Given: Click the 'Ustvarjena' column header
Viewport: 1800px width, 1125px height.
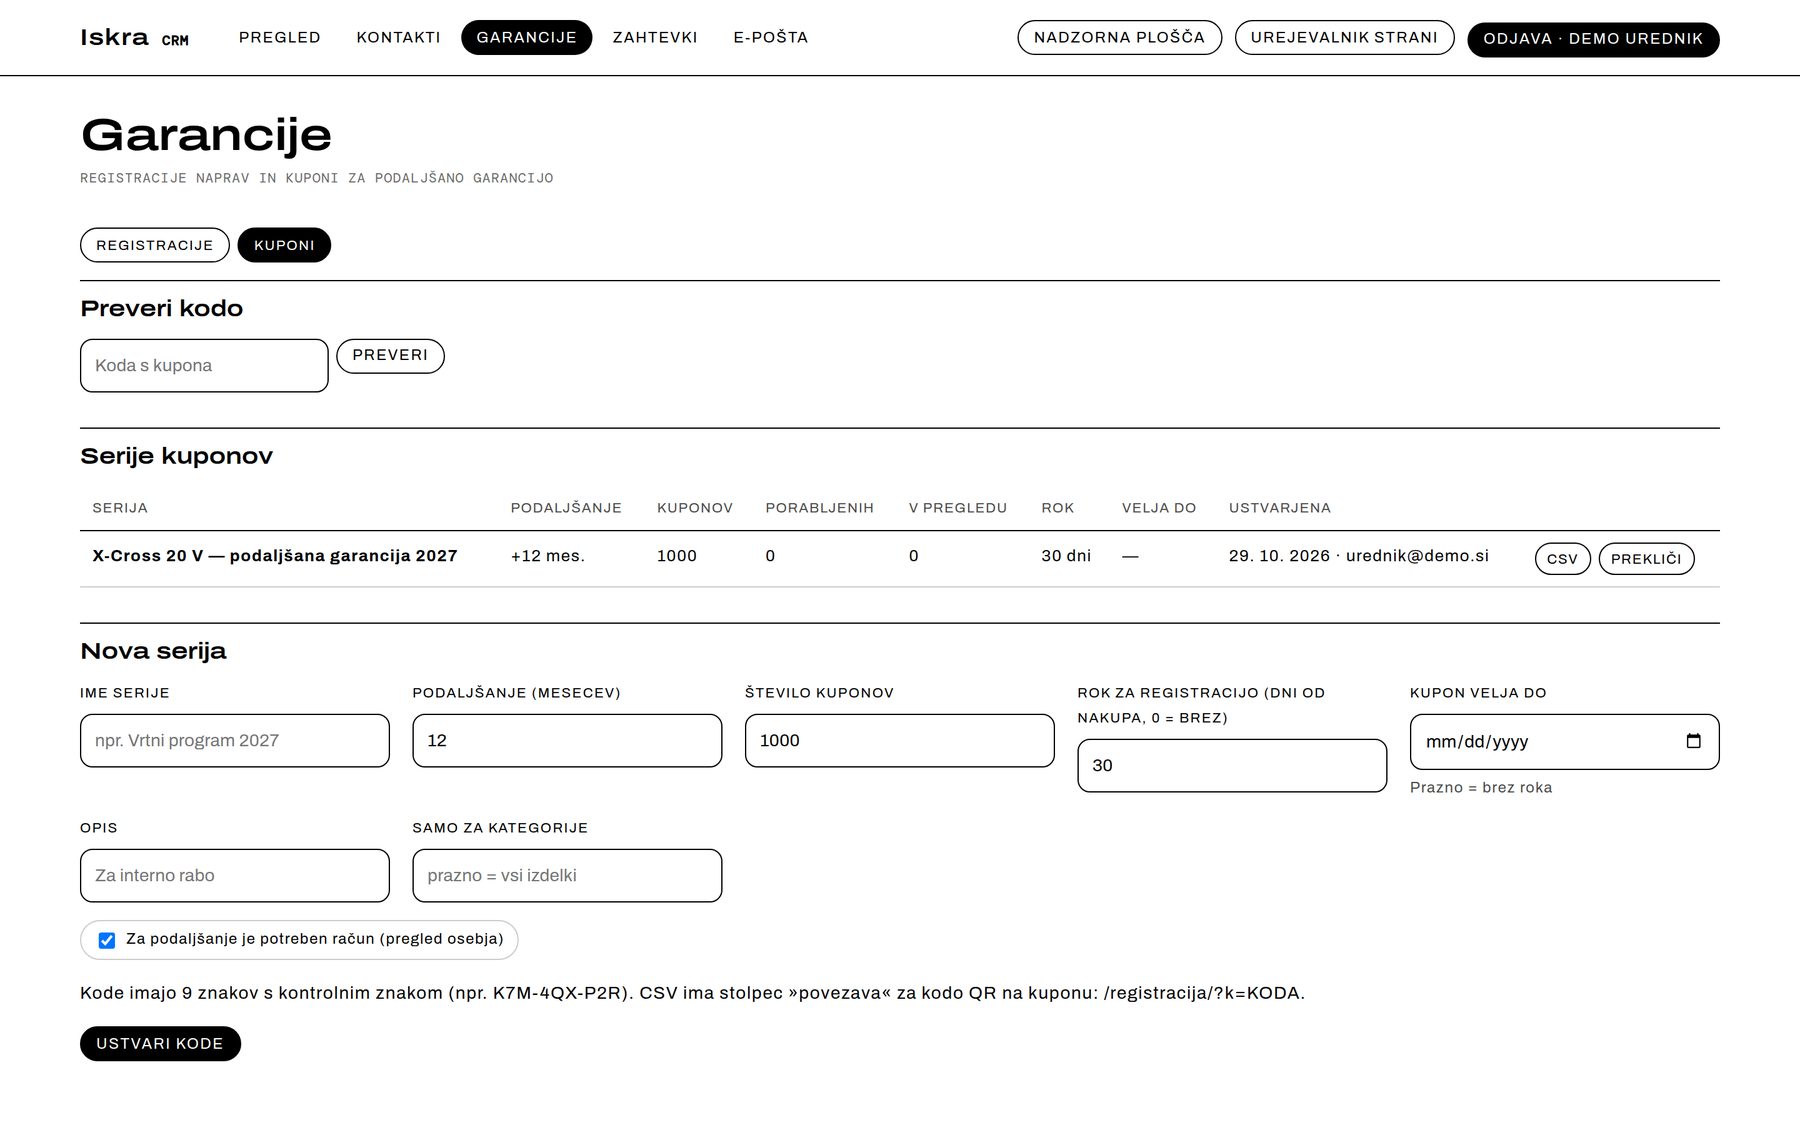Looking at the screenshot, I should tap(1280, 508).
